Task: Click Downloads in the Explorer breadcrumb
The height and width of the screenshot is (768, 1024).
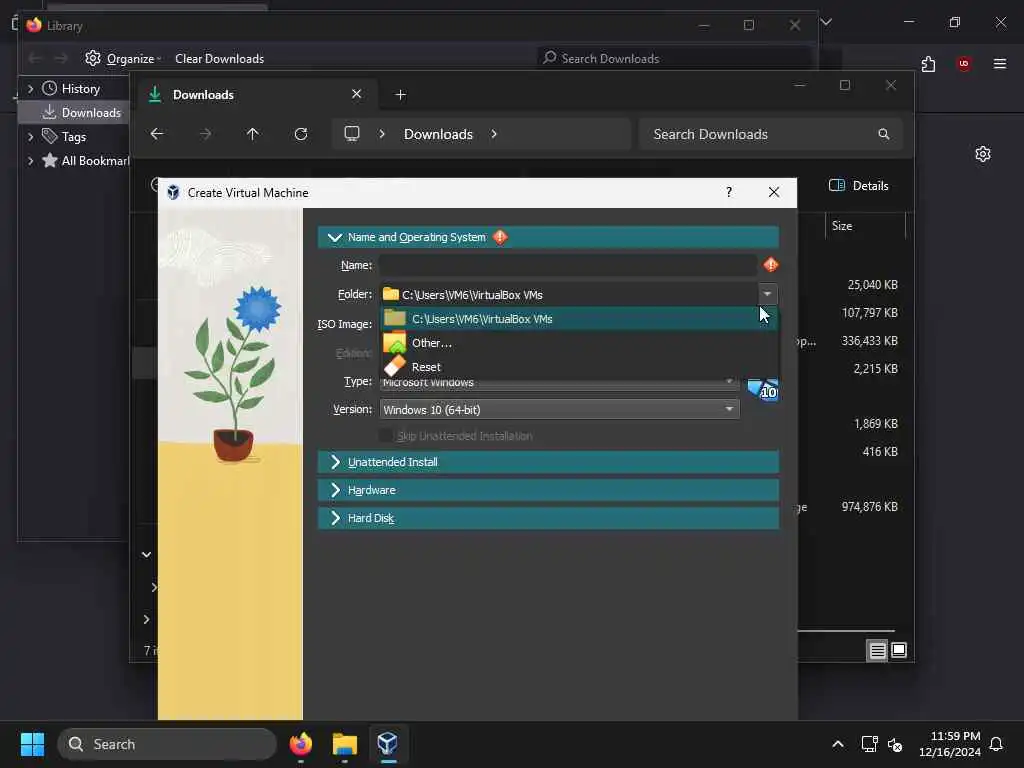Action: 438,134
